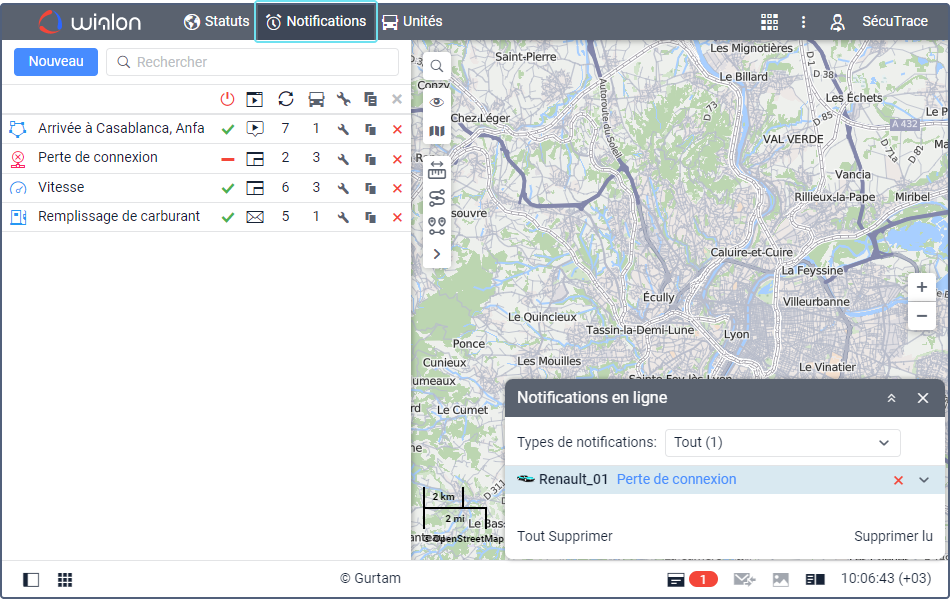
Task: Copy the Perte de connexion notification
Action: coord(370,159)
